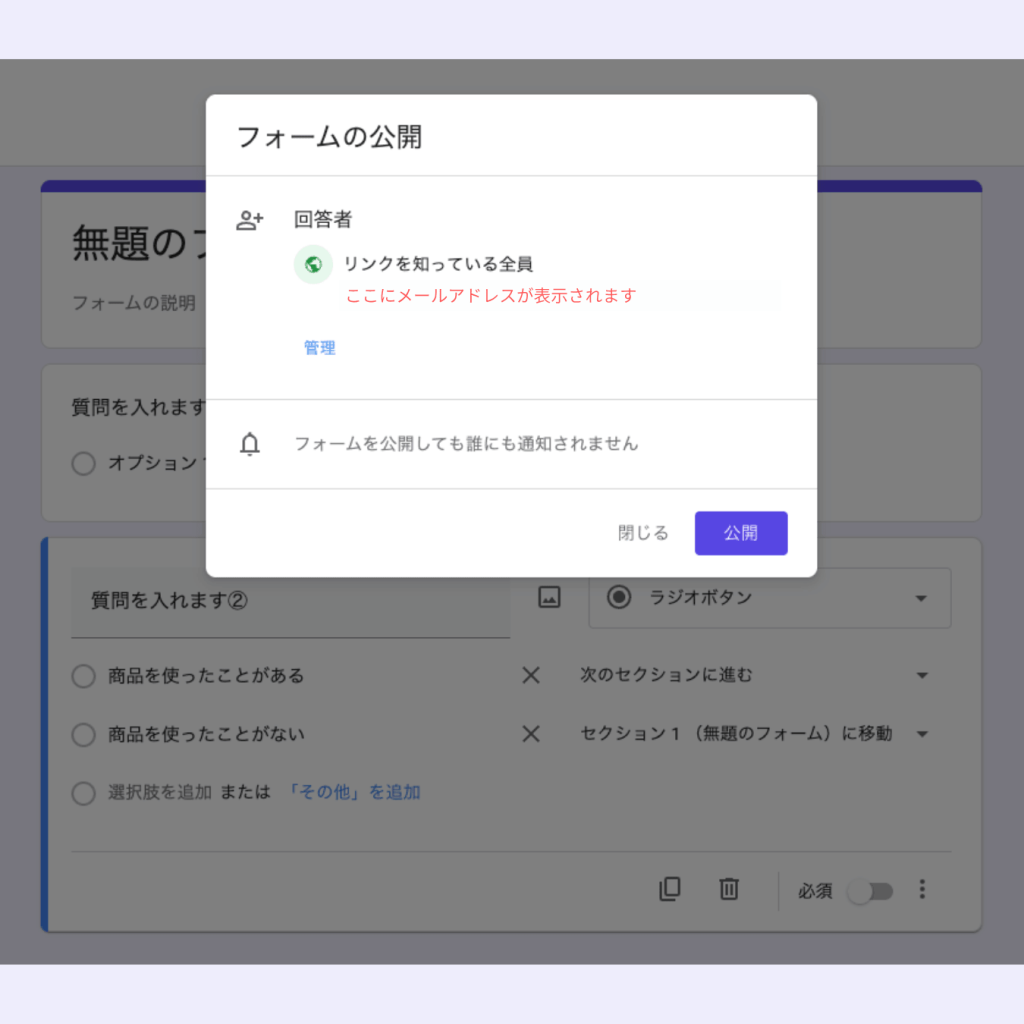Image resolution: width=1024 pixels, height=1024 pixels.
Task: Click the add image icon beside question 2
Action: [549, 597]
